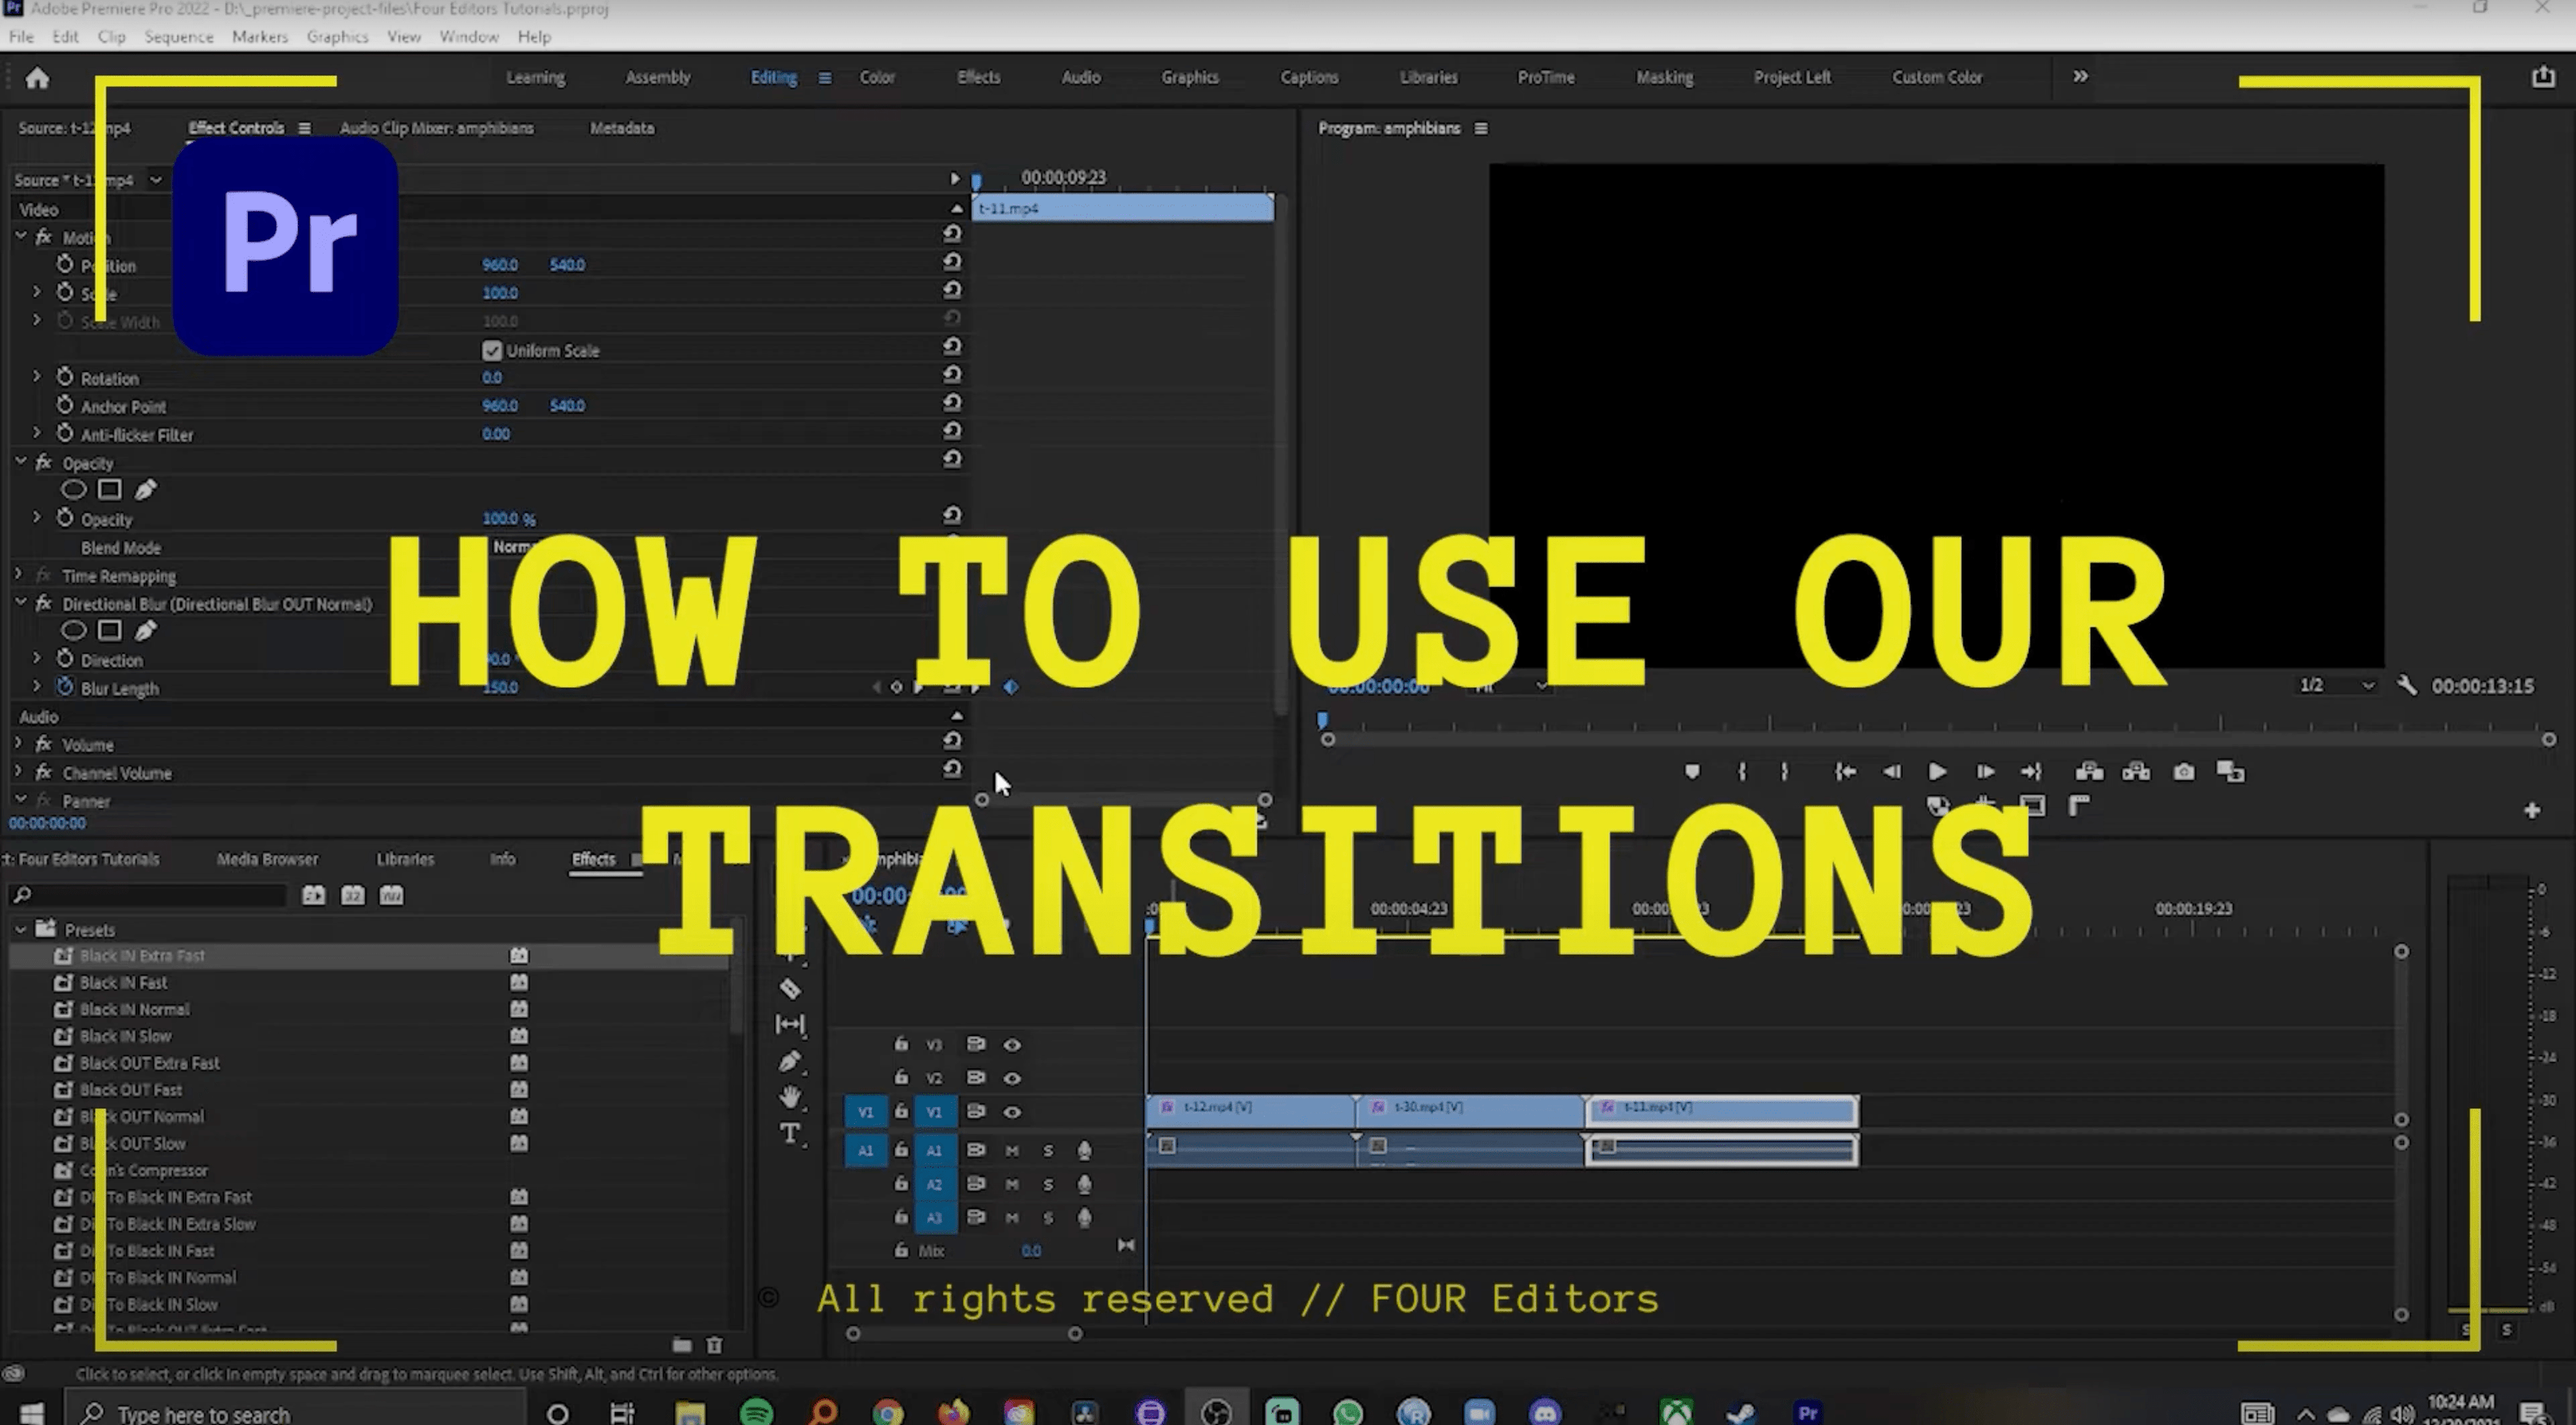Select the Razor tool in timeline toolbar
This screenshot has height=1425, width=2576.
click(790, 989)
